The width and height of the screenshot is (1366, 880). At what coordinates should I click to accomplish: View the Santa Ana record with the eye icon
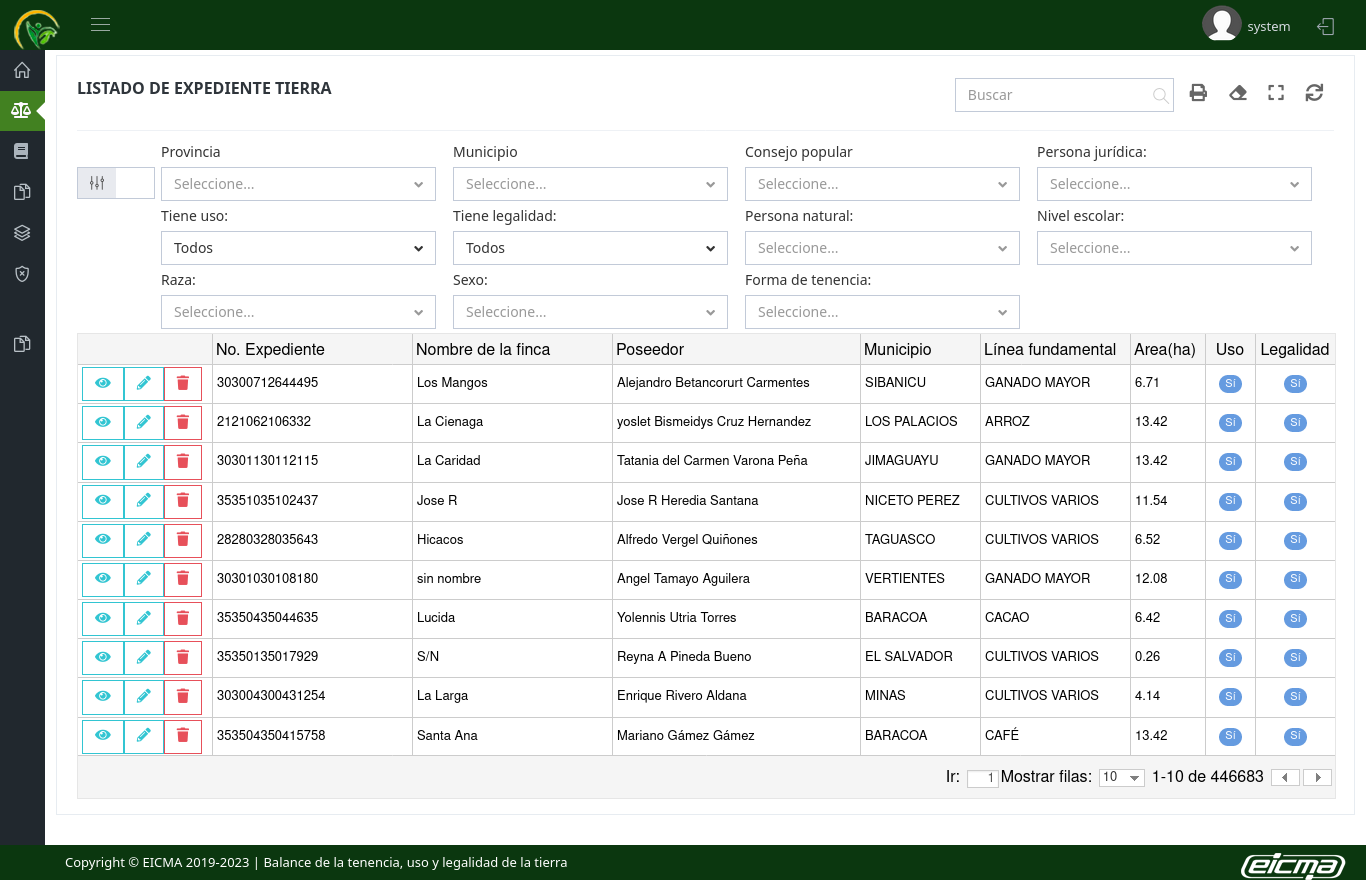pyautogui.click(x=103, y=735)
